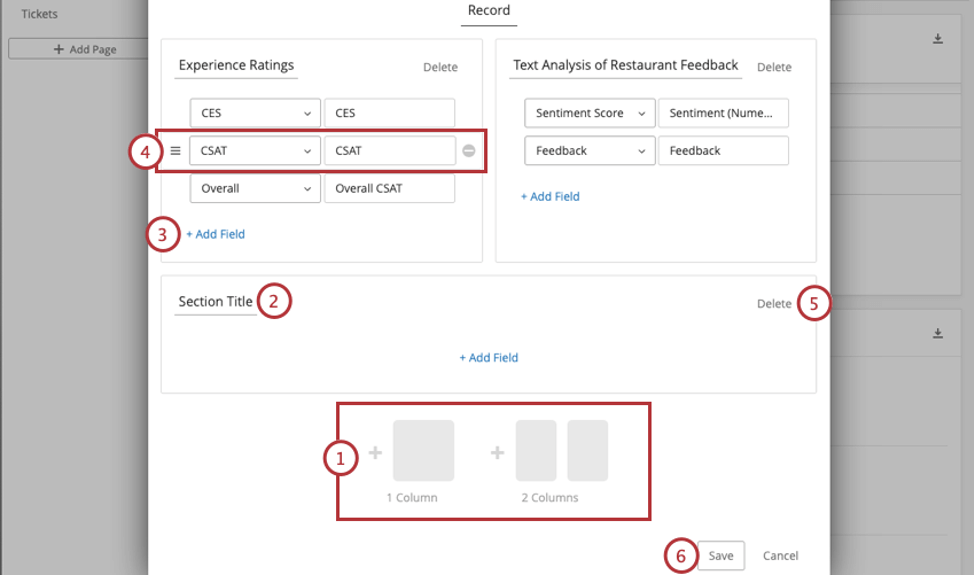The height and width of the screenshot is (575, 974).
Task: Delete the Experience Ratings section
Action: coord(440,67)
